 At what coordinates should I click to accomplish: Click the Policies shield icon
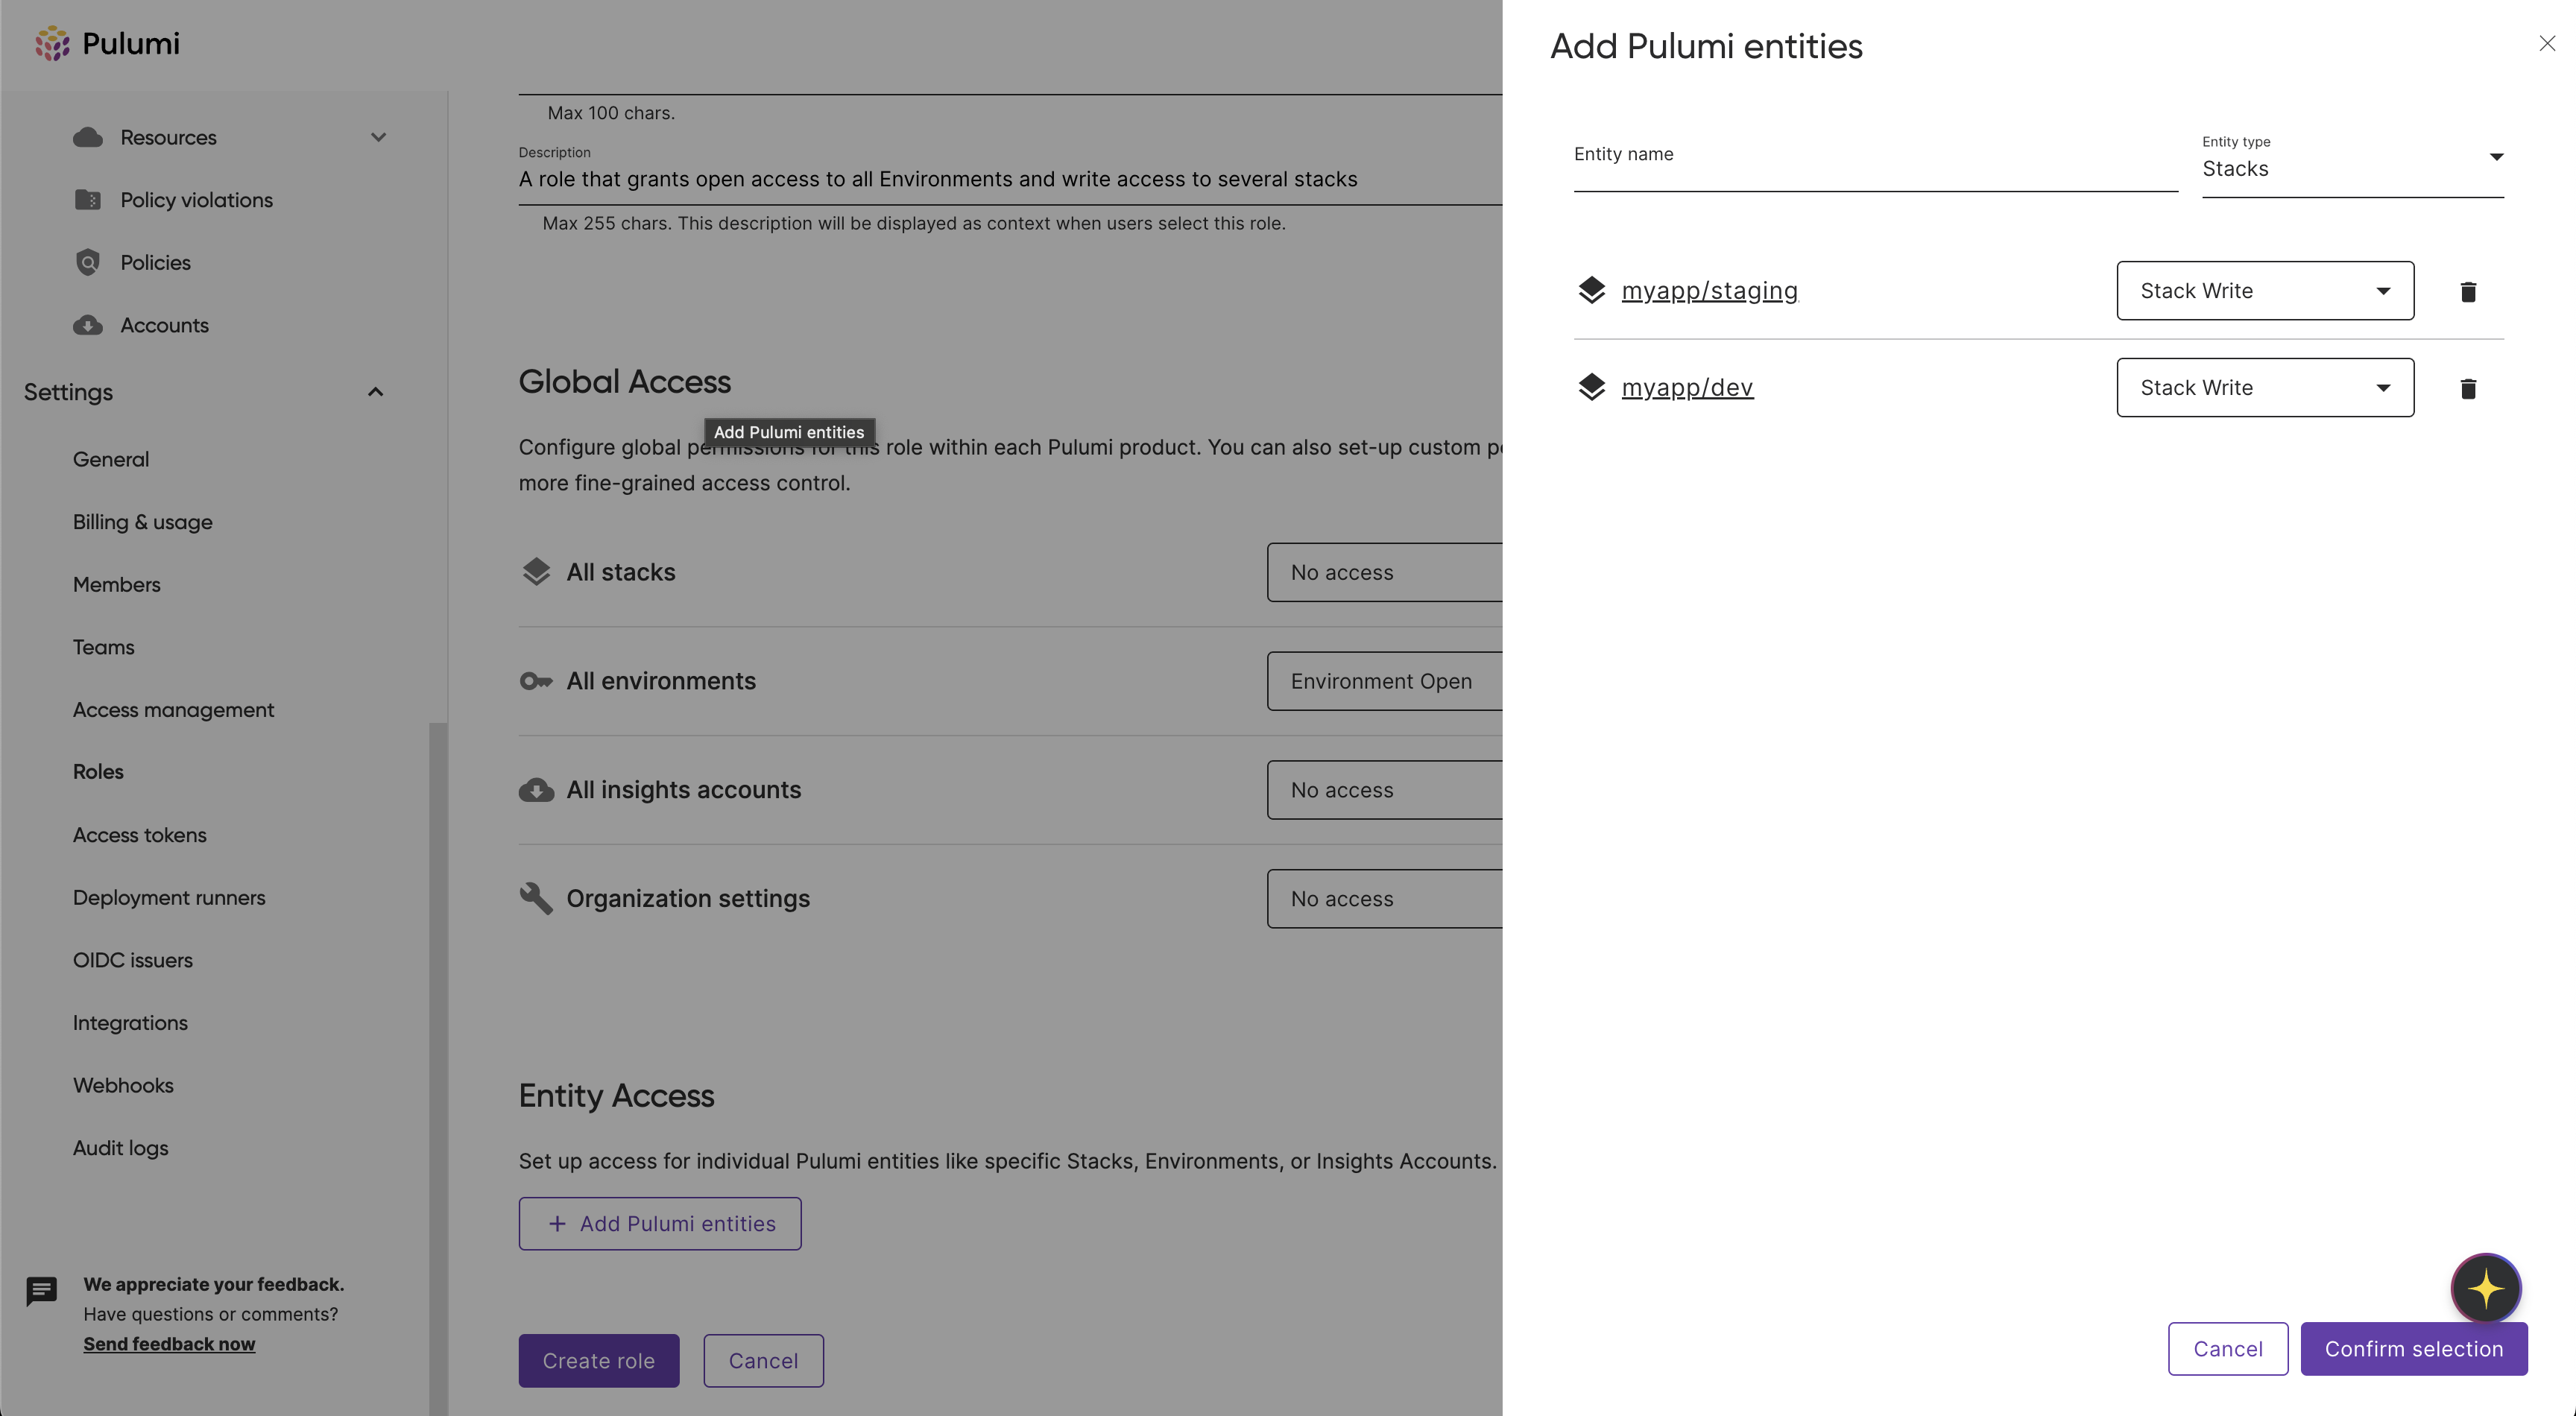point(88,262)
